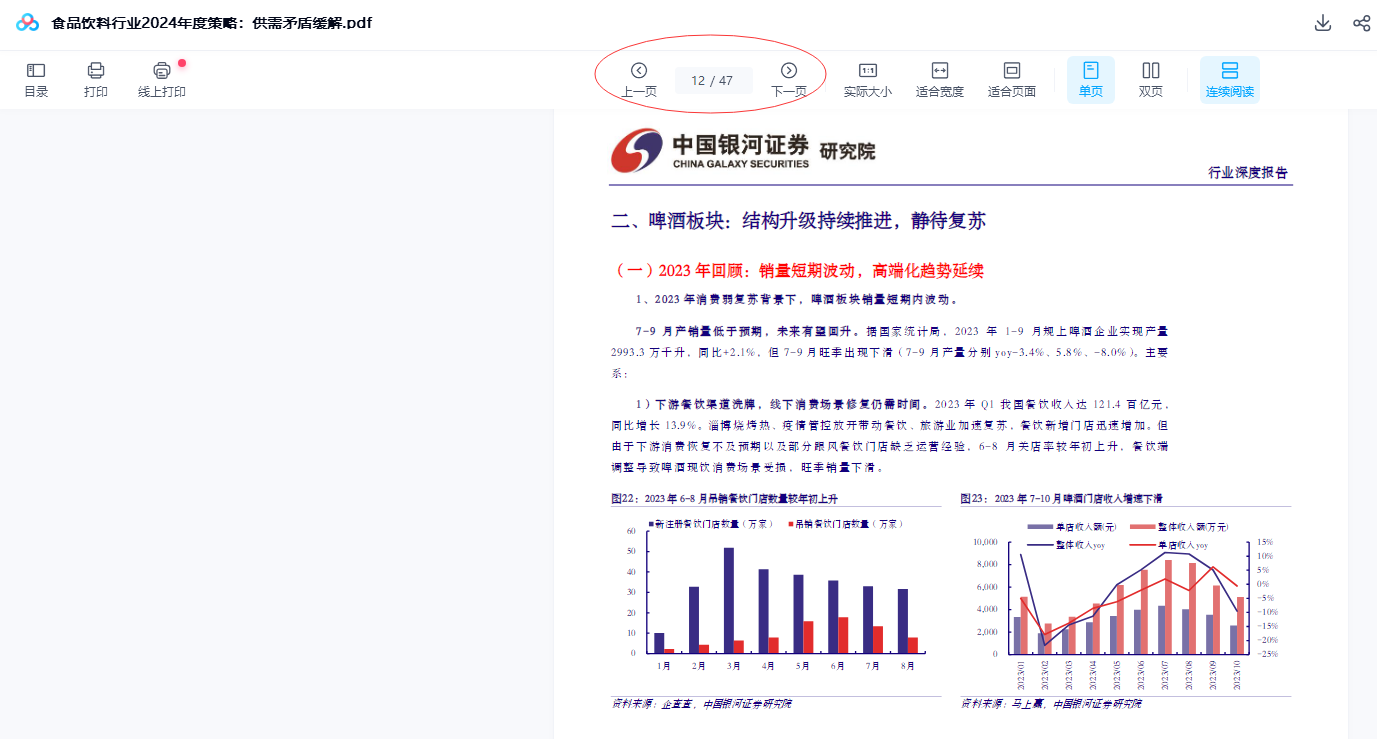
Task: Click the share icon at top right
Action: coord(1361,23)
